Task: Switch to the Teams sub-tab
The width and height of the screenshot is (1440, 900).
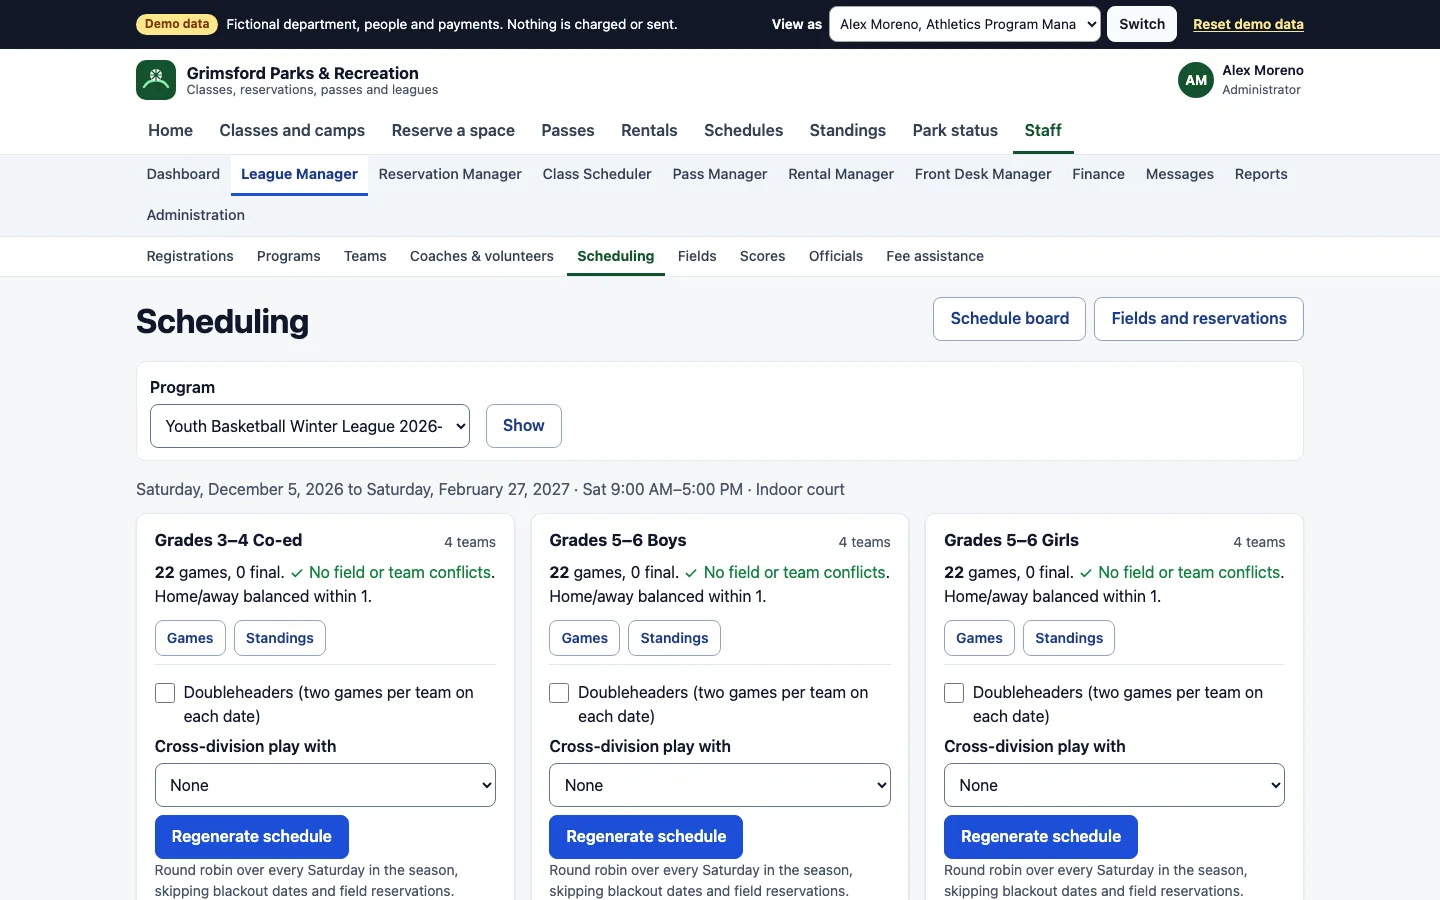Action: (x=365, y=256)
